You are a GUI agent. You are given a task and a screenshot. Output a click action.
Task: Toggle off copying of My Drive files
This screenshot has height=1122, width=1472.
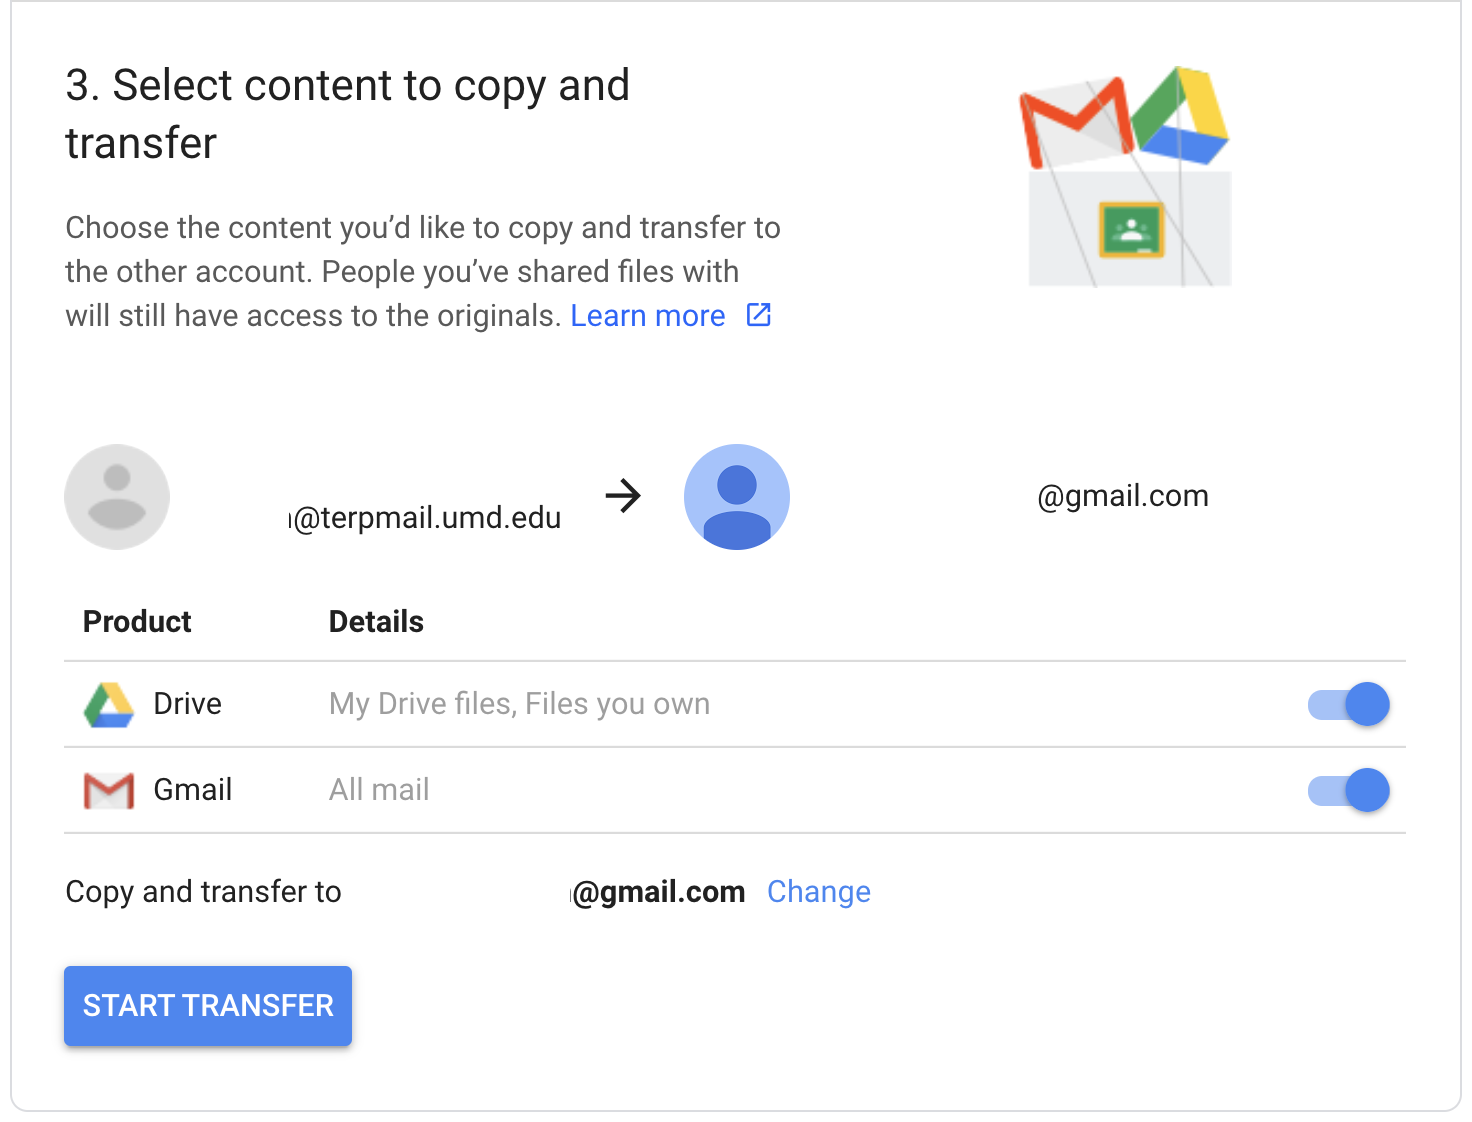[1348, 704]
